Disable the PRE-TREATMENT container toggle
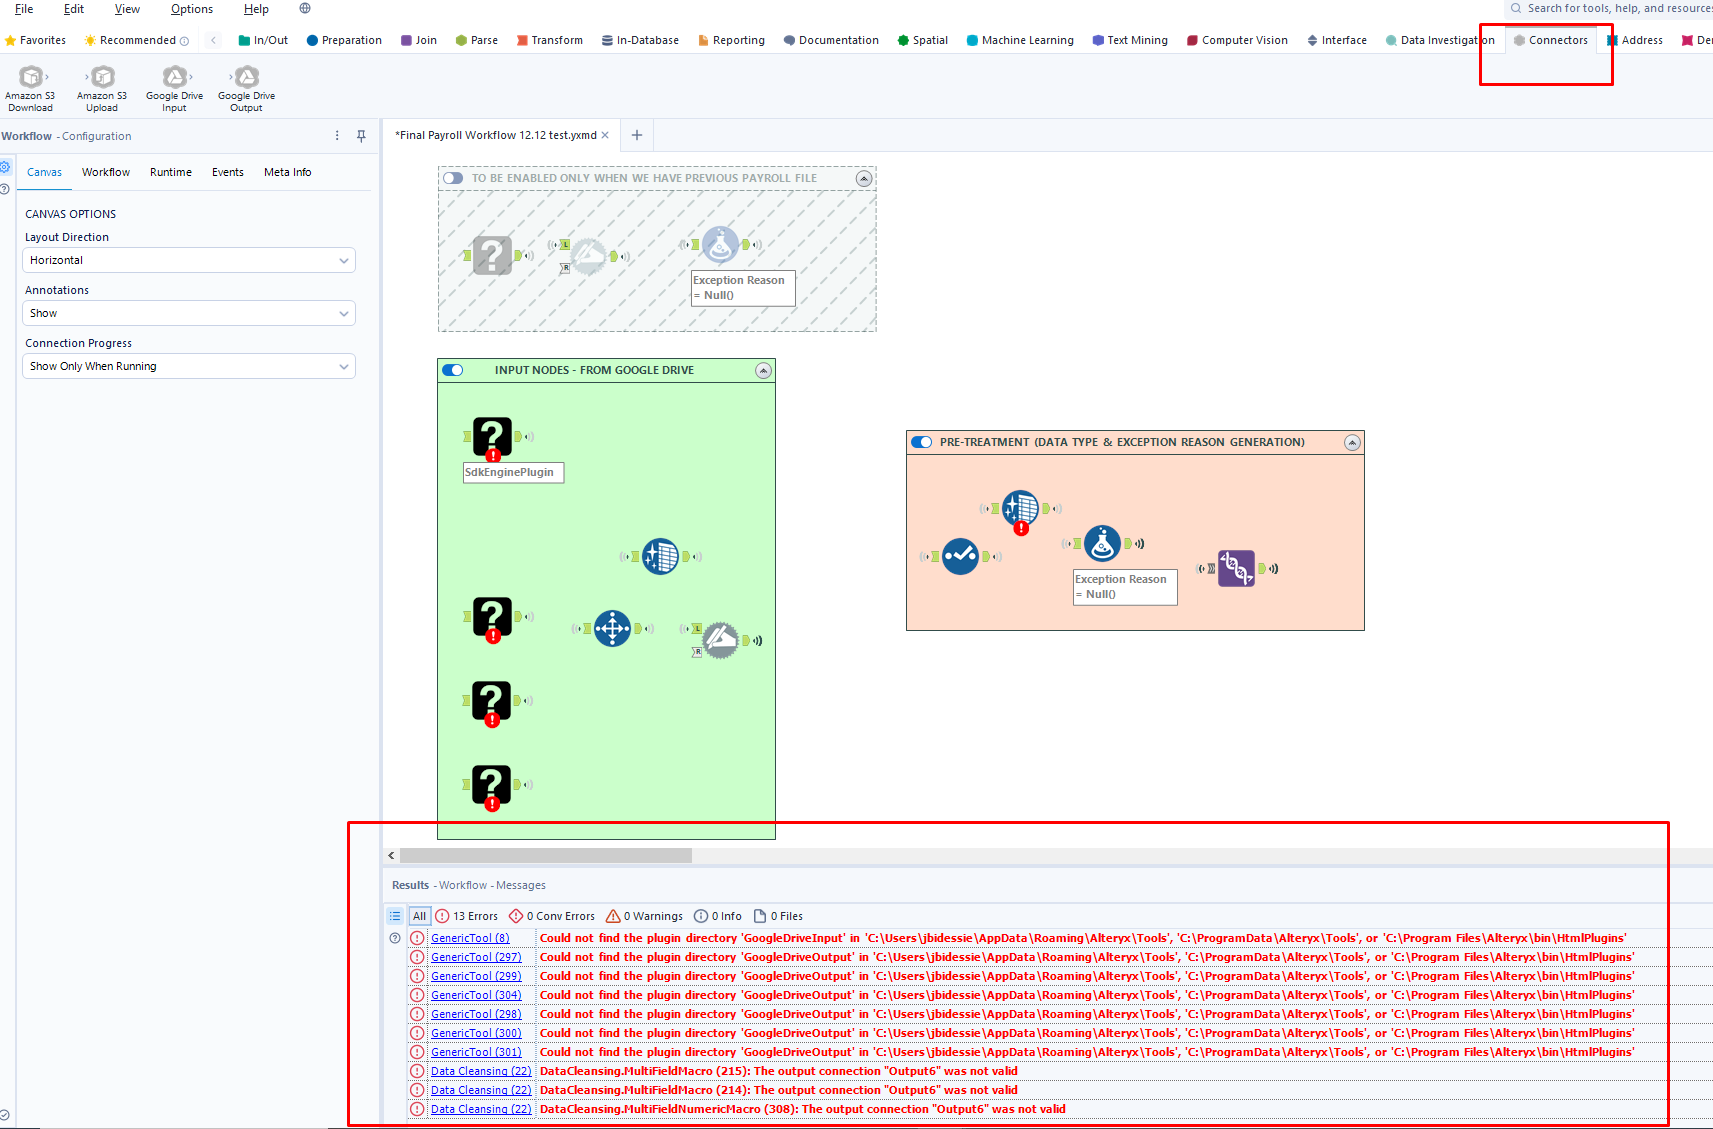The width and height of the screenshot is (1713, 1129). point(921,441)
